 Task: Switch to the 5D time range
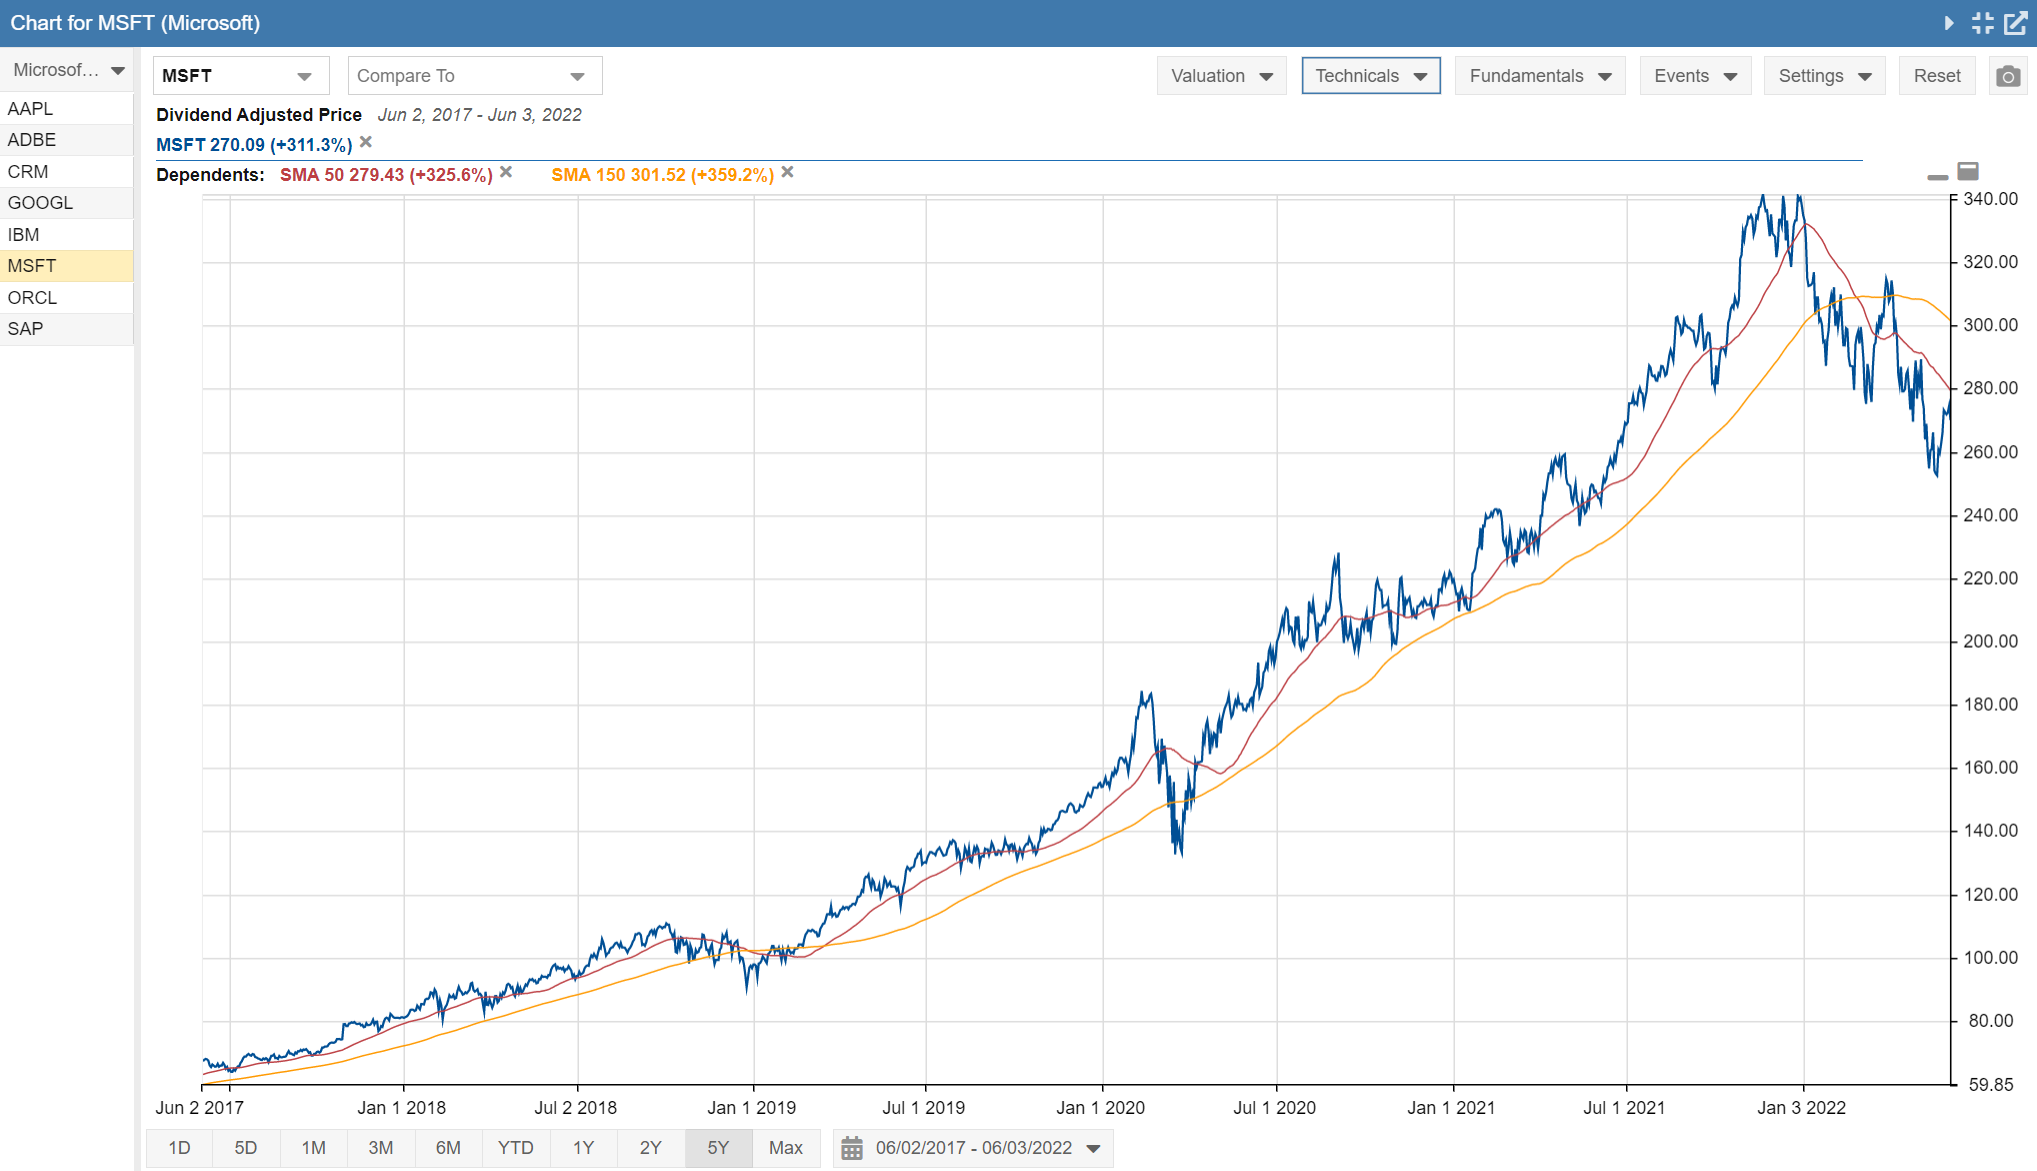[x=246, y=1148]
